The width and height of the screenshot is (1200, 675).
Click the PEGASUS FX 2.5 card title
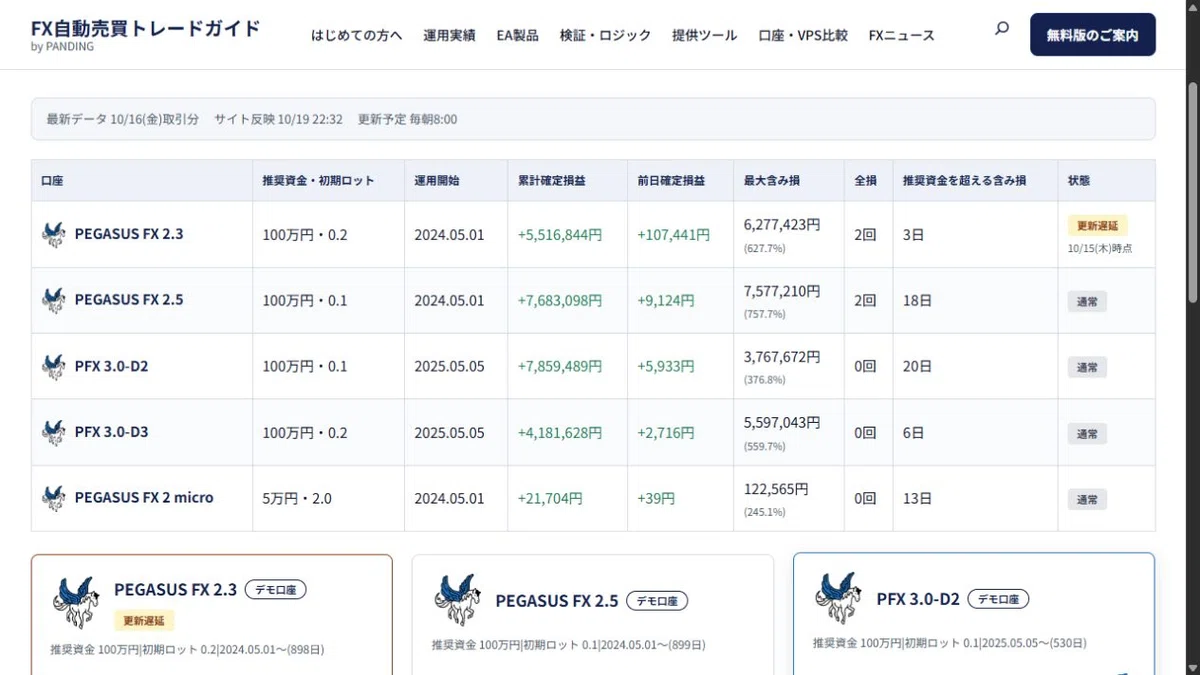557,601
